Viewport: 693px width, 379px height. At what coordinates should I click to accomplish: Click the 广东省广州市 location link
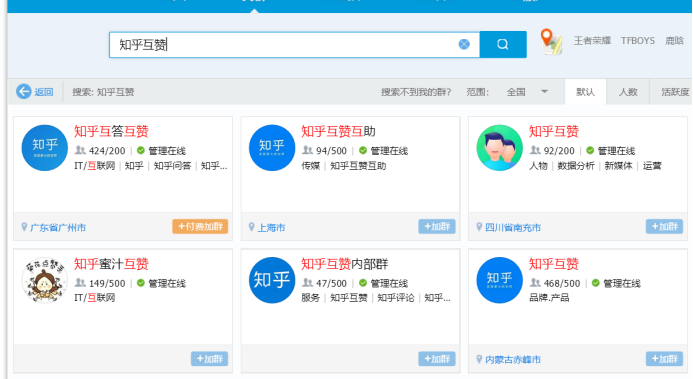tap(58, 227)
